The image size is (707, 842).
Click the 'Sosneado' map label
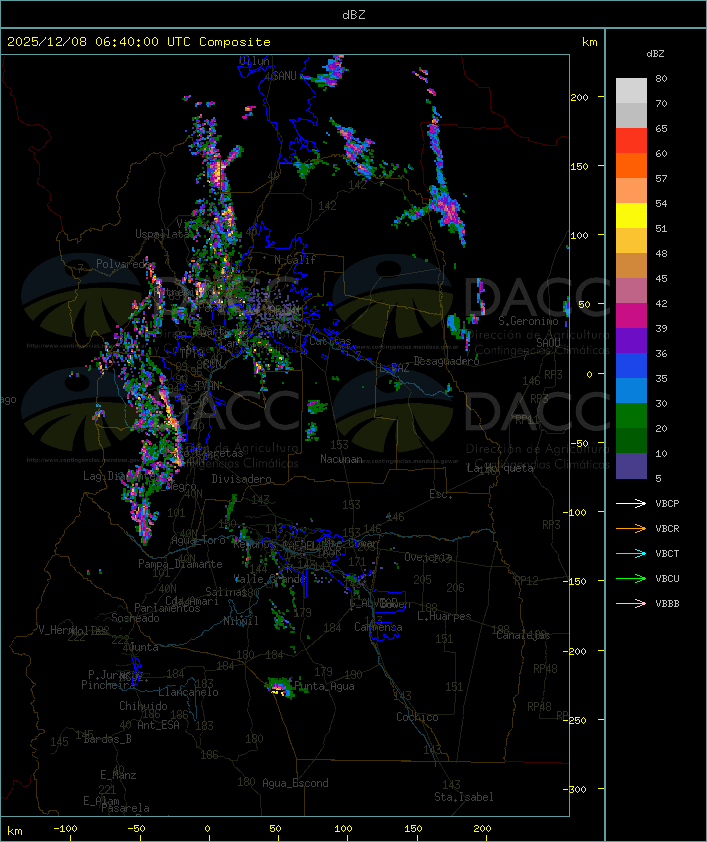pos(135,618)
